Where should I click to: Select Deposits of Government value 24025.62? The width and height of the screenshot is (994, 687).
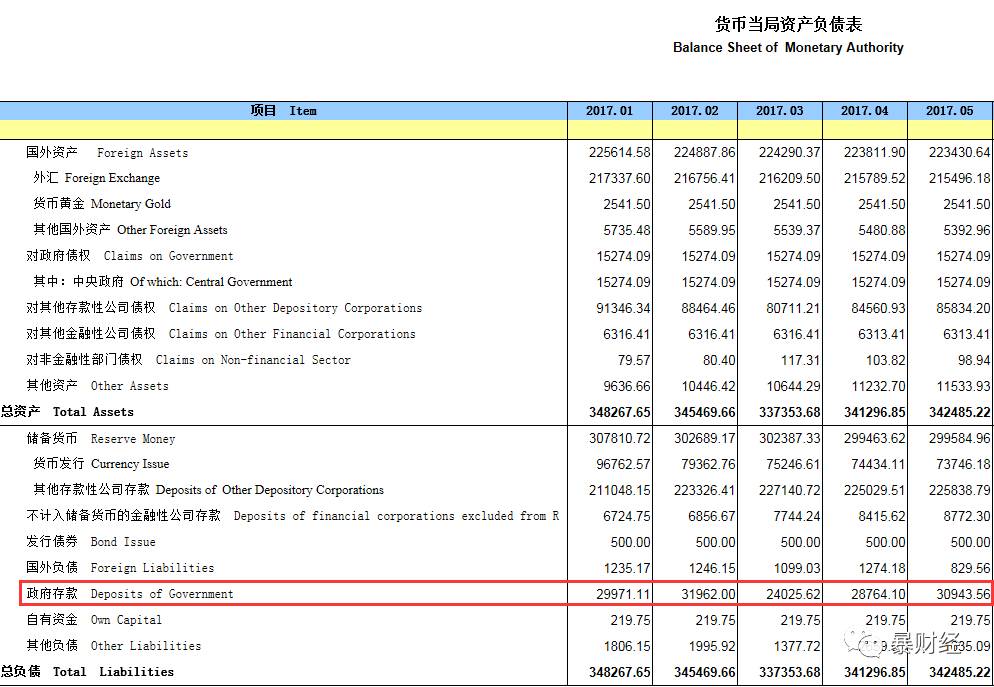tap(793, 594)
